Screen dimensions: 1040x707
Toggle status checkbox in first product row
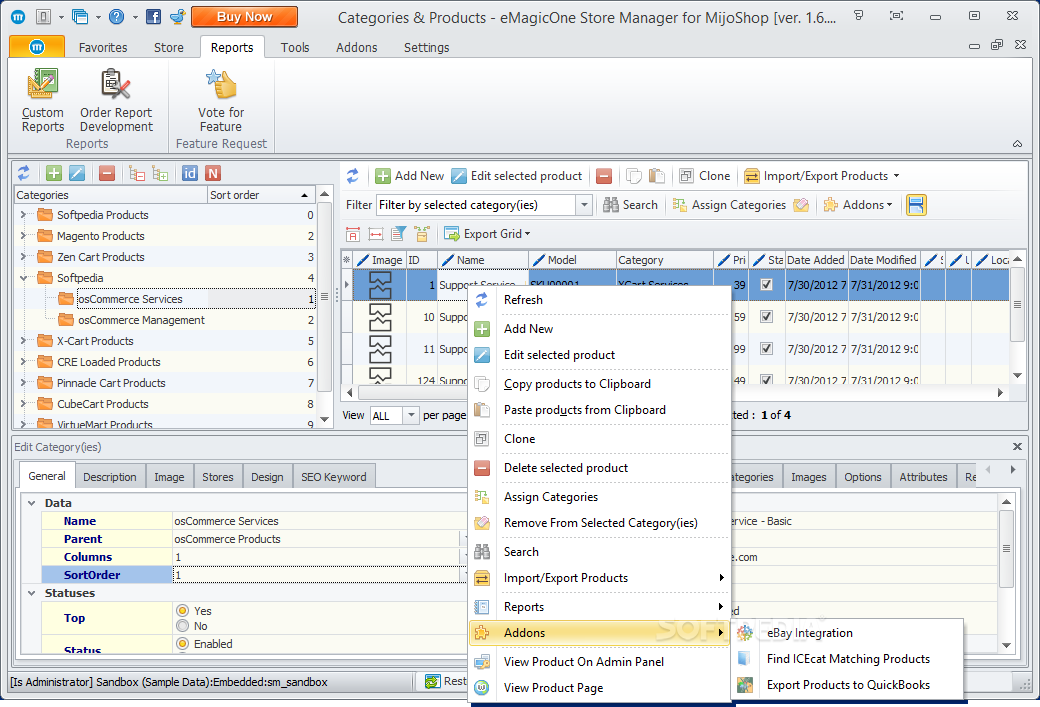tap(766, 285)
